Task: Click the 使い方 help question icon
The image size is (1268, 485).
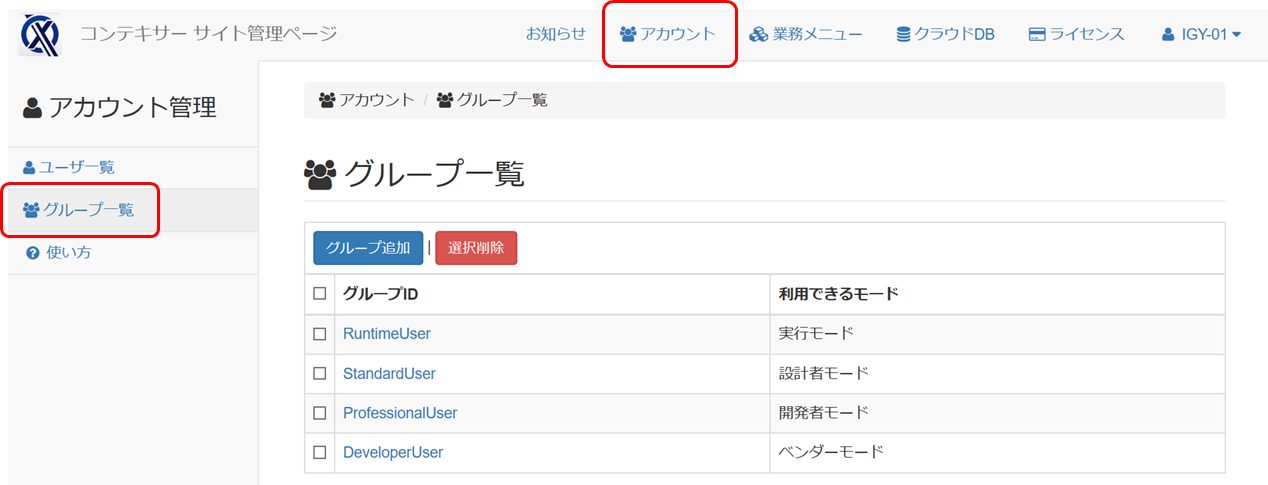Action: point(32,253)
